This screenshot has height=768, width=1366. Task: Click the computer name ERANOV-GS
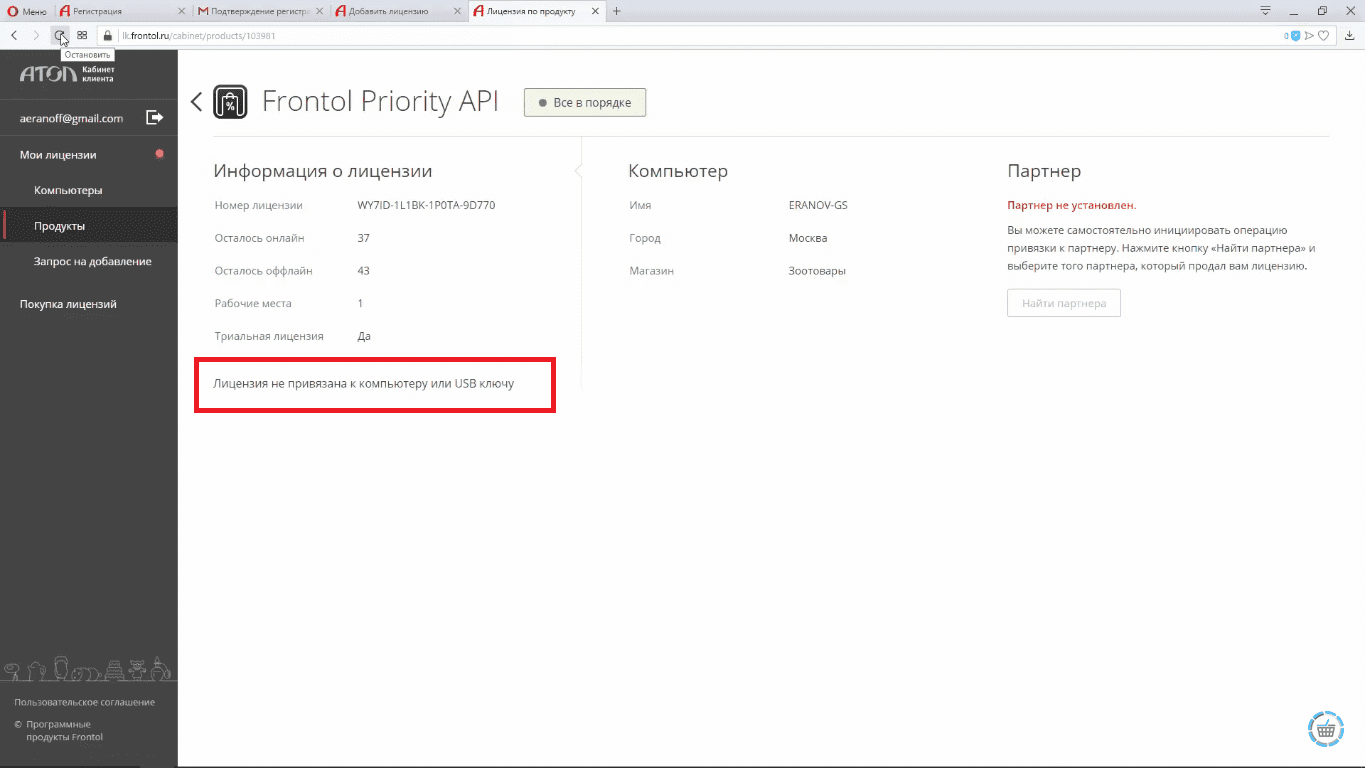pyautogui.click(x=818, y=205)
